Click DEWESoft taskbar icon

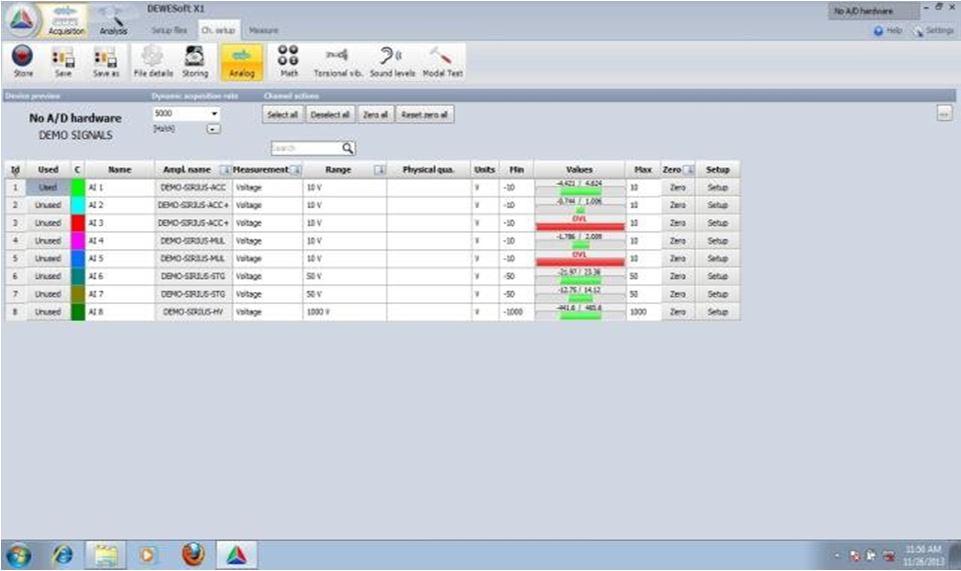click(237, 555)
